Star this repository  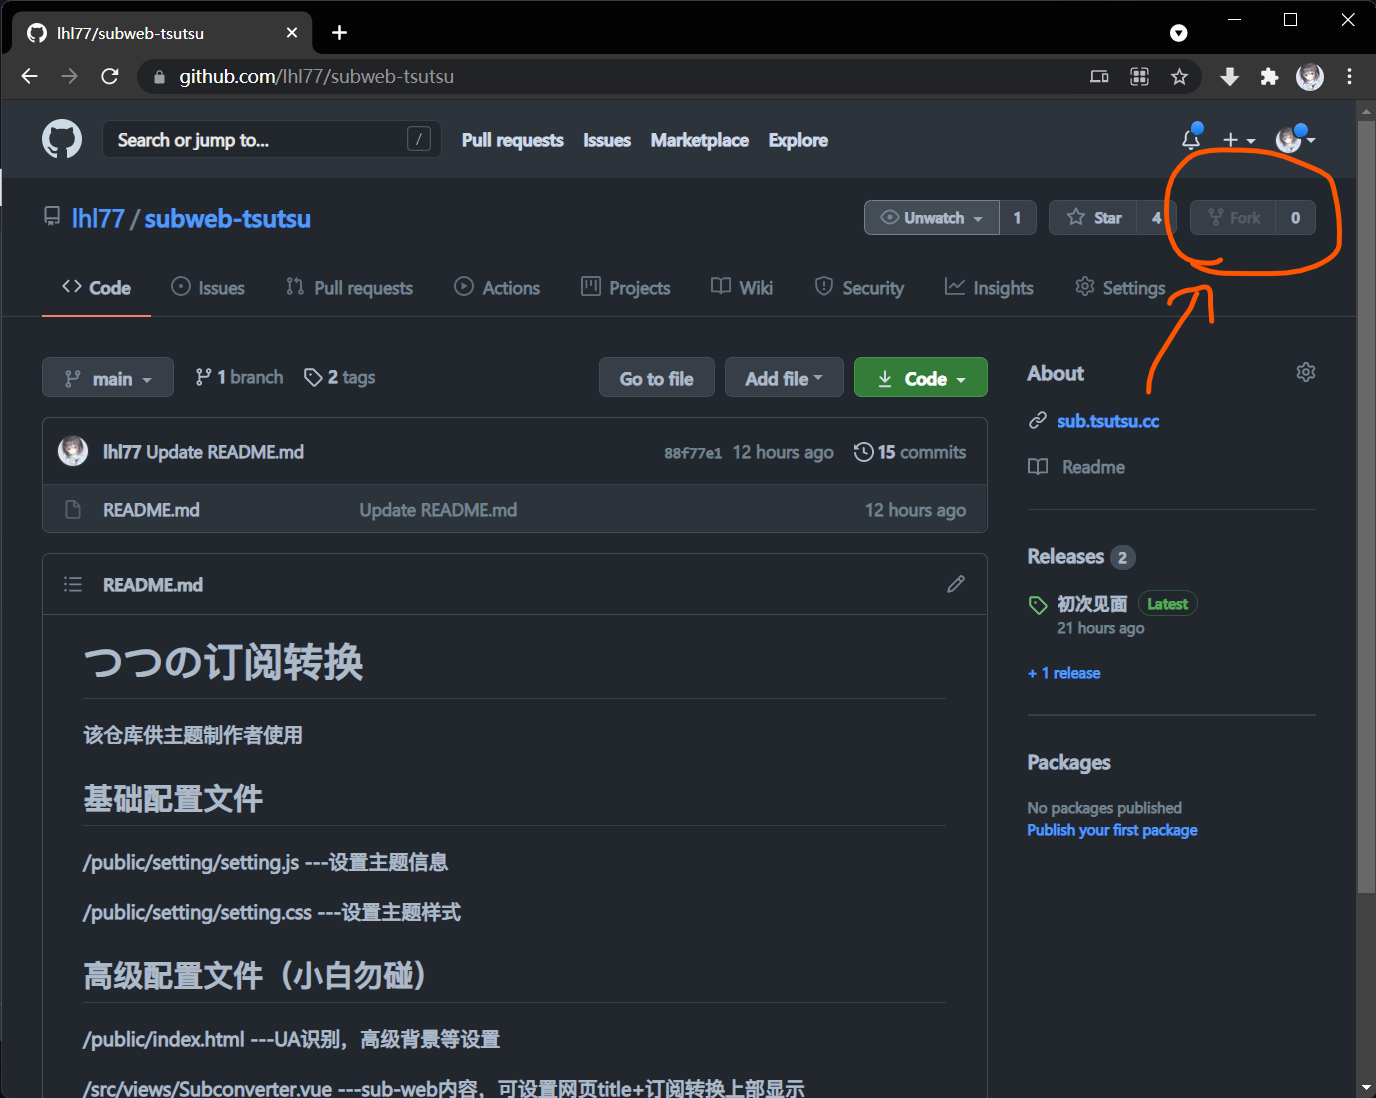(1093, 218)
